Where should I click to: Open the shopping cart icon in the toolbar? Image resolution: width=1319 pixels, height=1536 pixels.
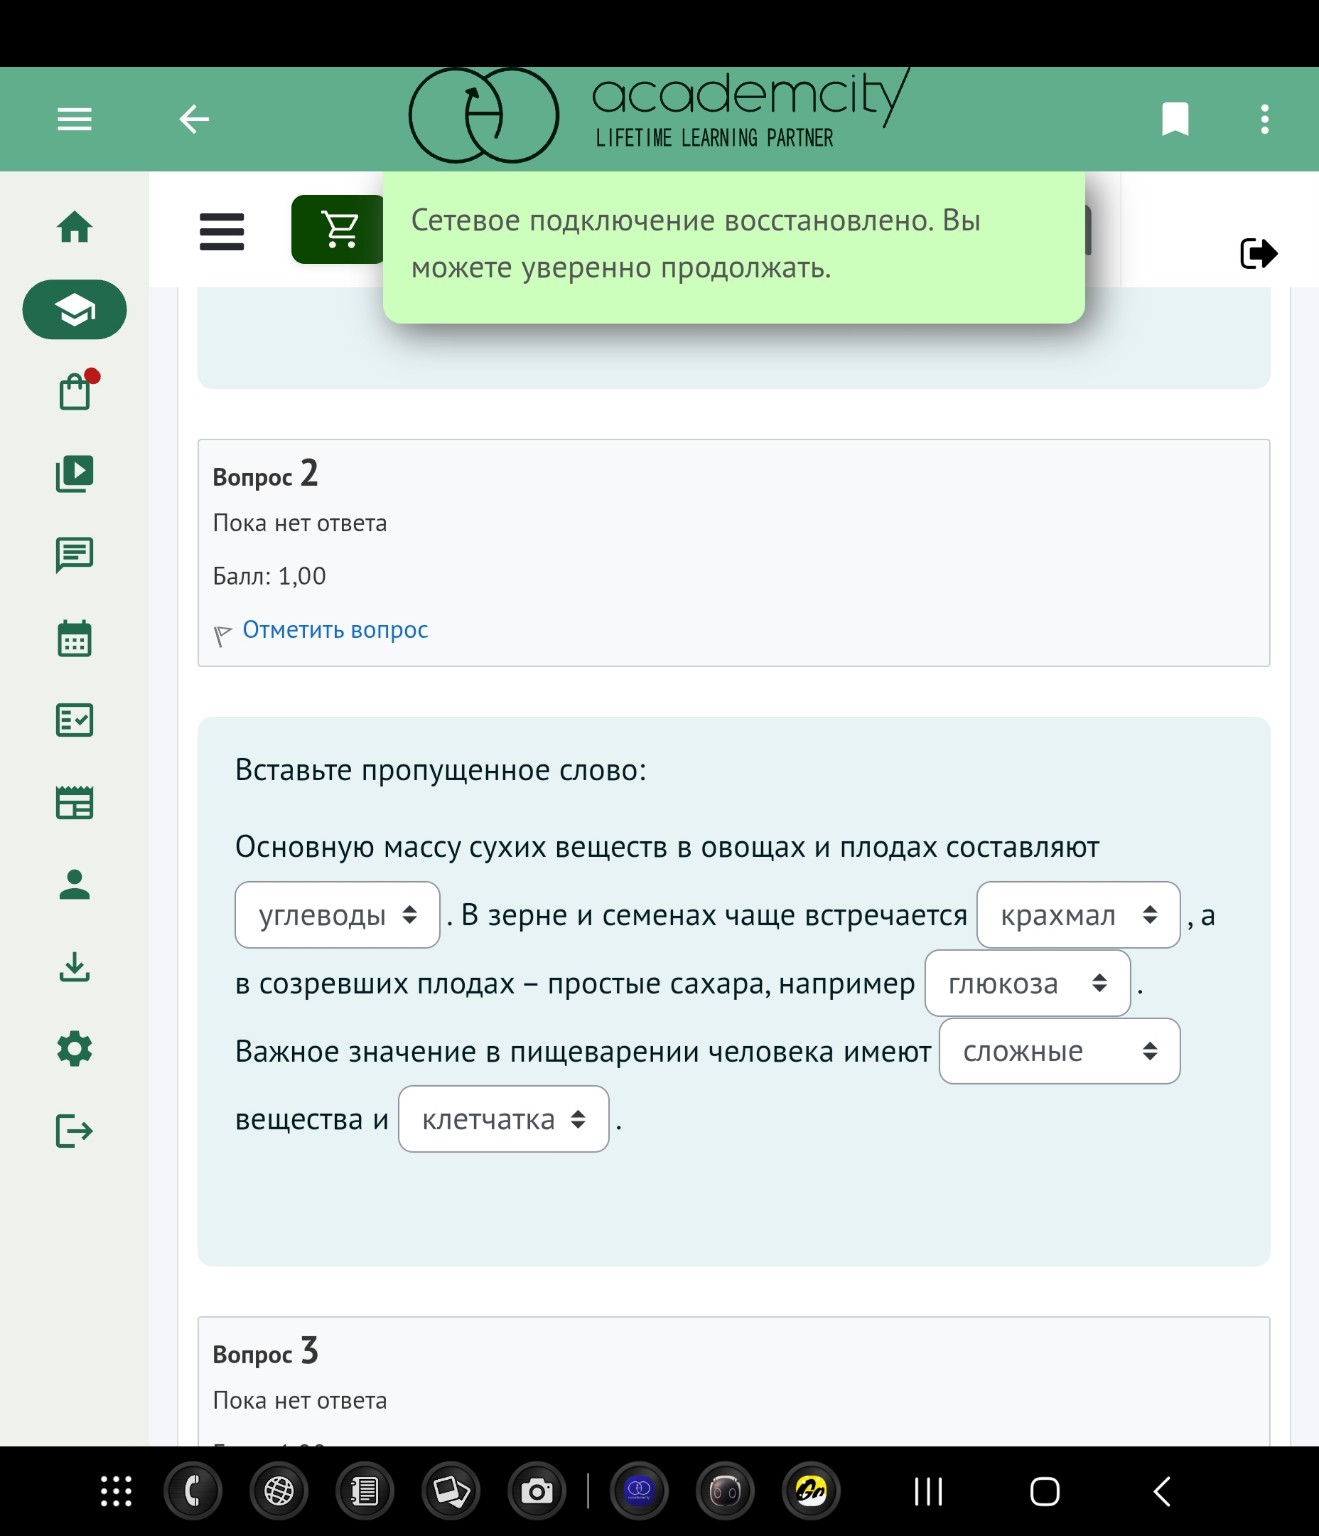click(x=338, y=231)
